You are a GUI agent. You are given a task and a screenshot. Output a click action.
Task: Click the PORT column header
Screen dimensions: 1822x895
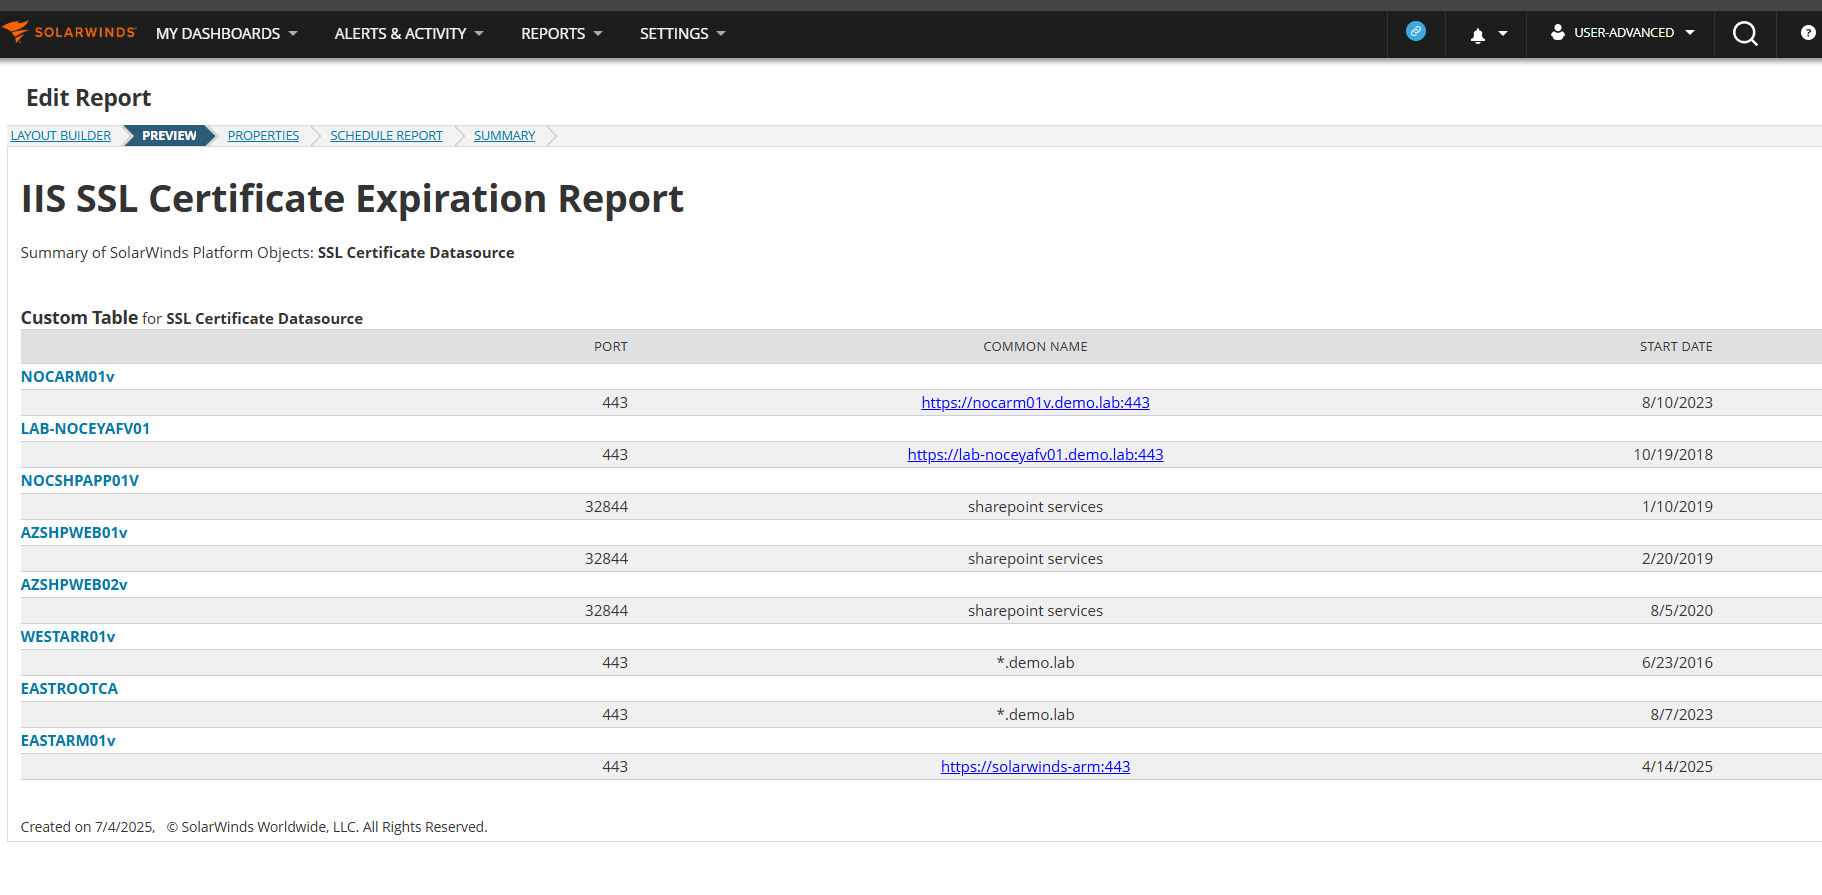click(611, 347)
